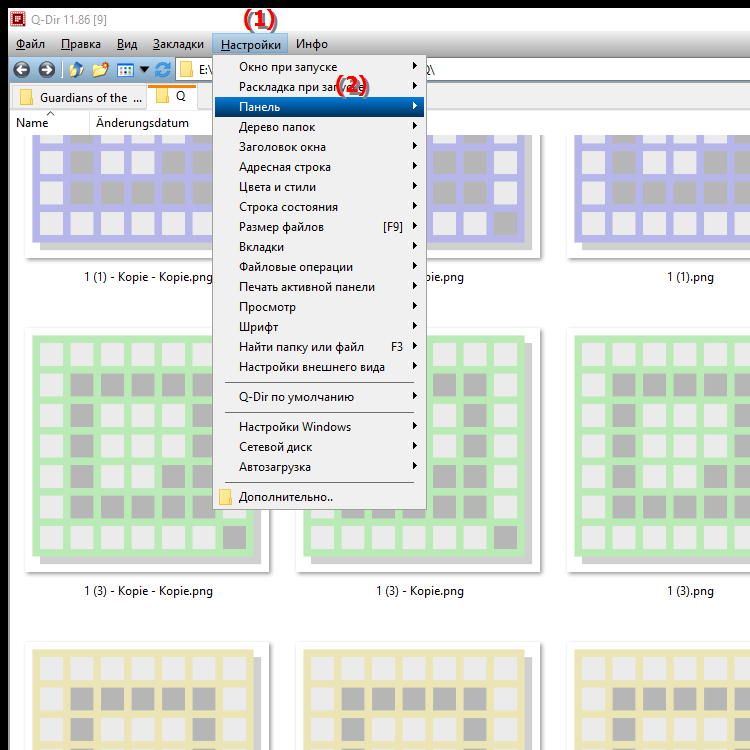Click Дополнительно.. menu entry
This screenshot has width=750, height=750.
[x=320, y=497]
